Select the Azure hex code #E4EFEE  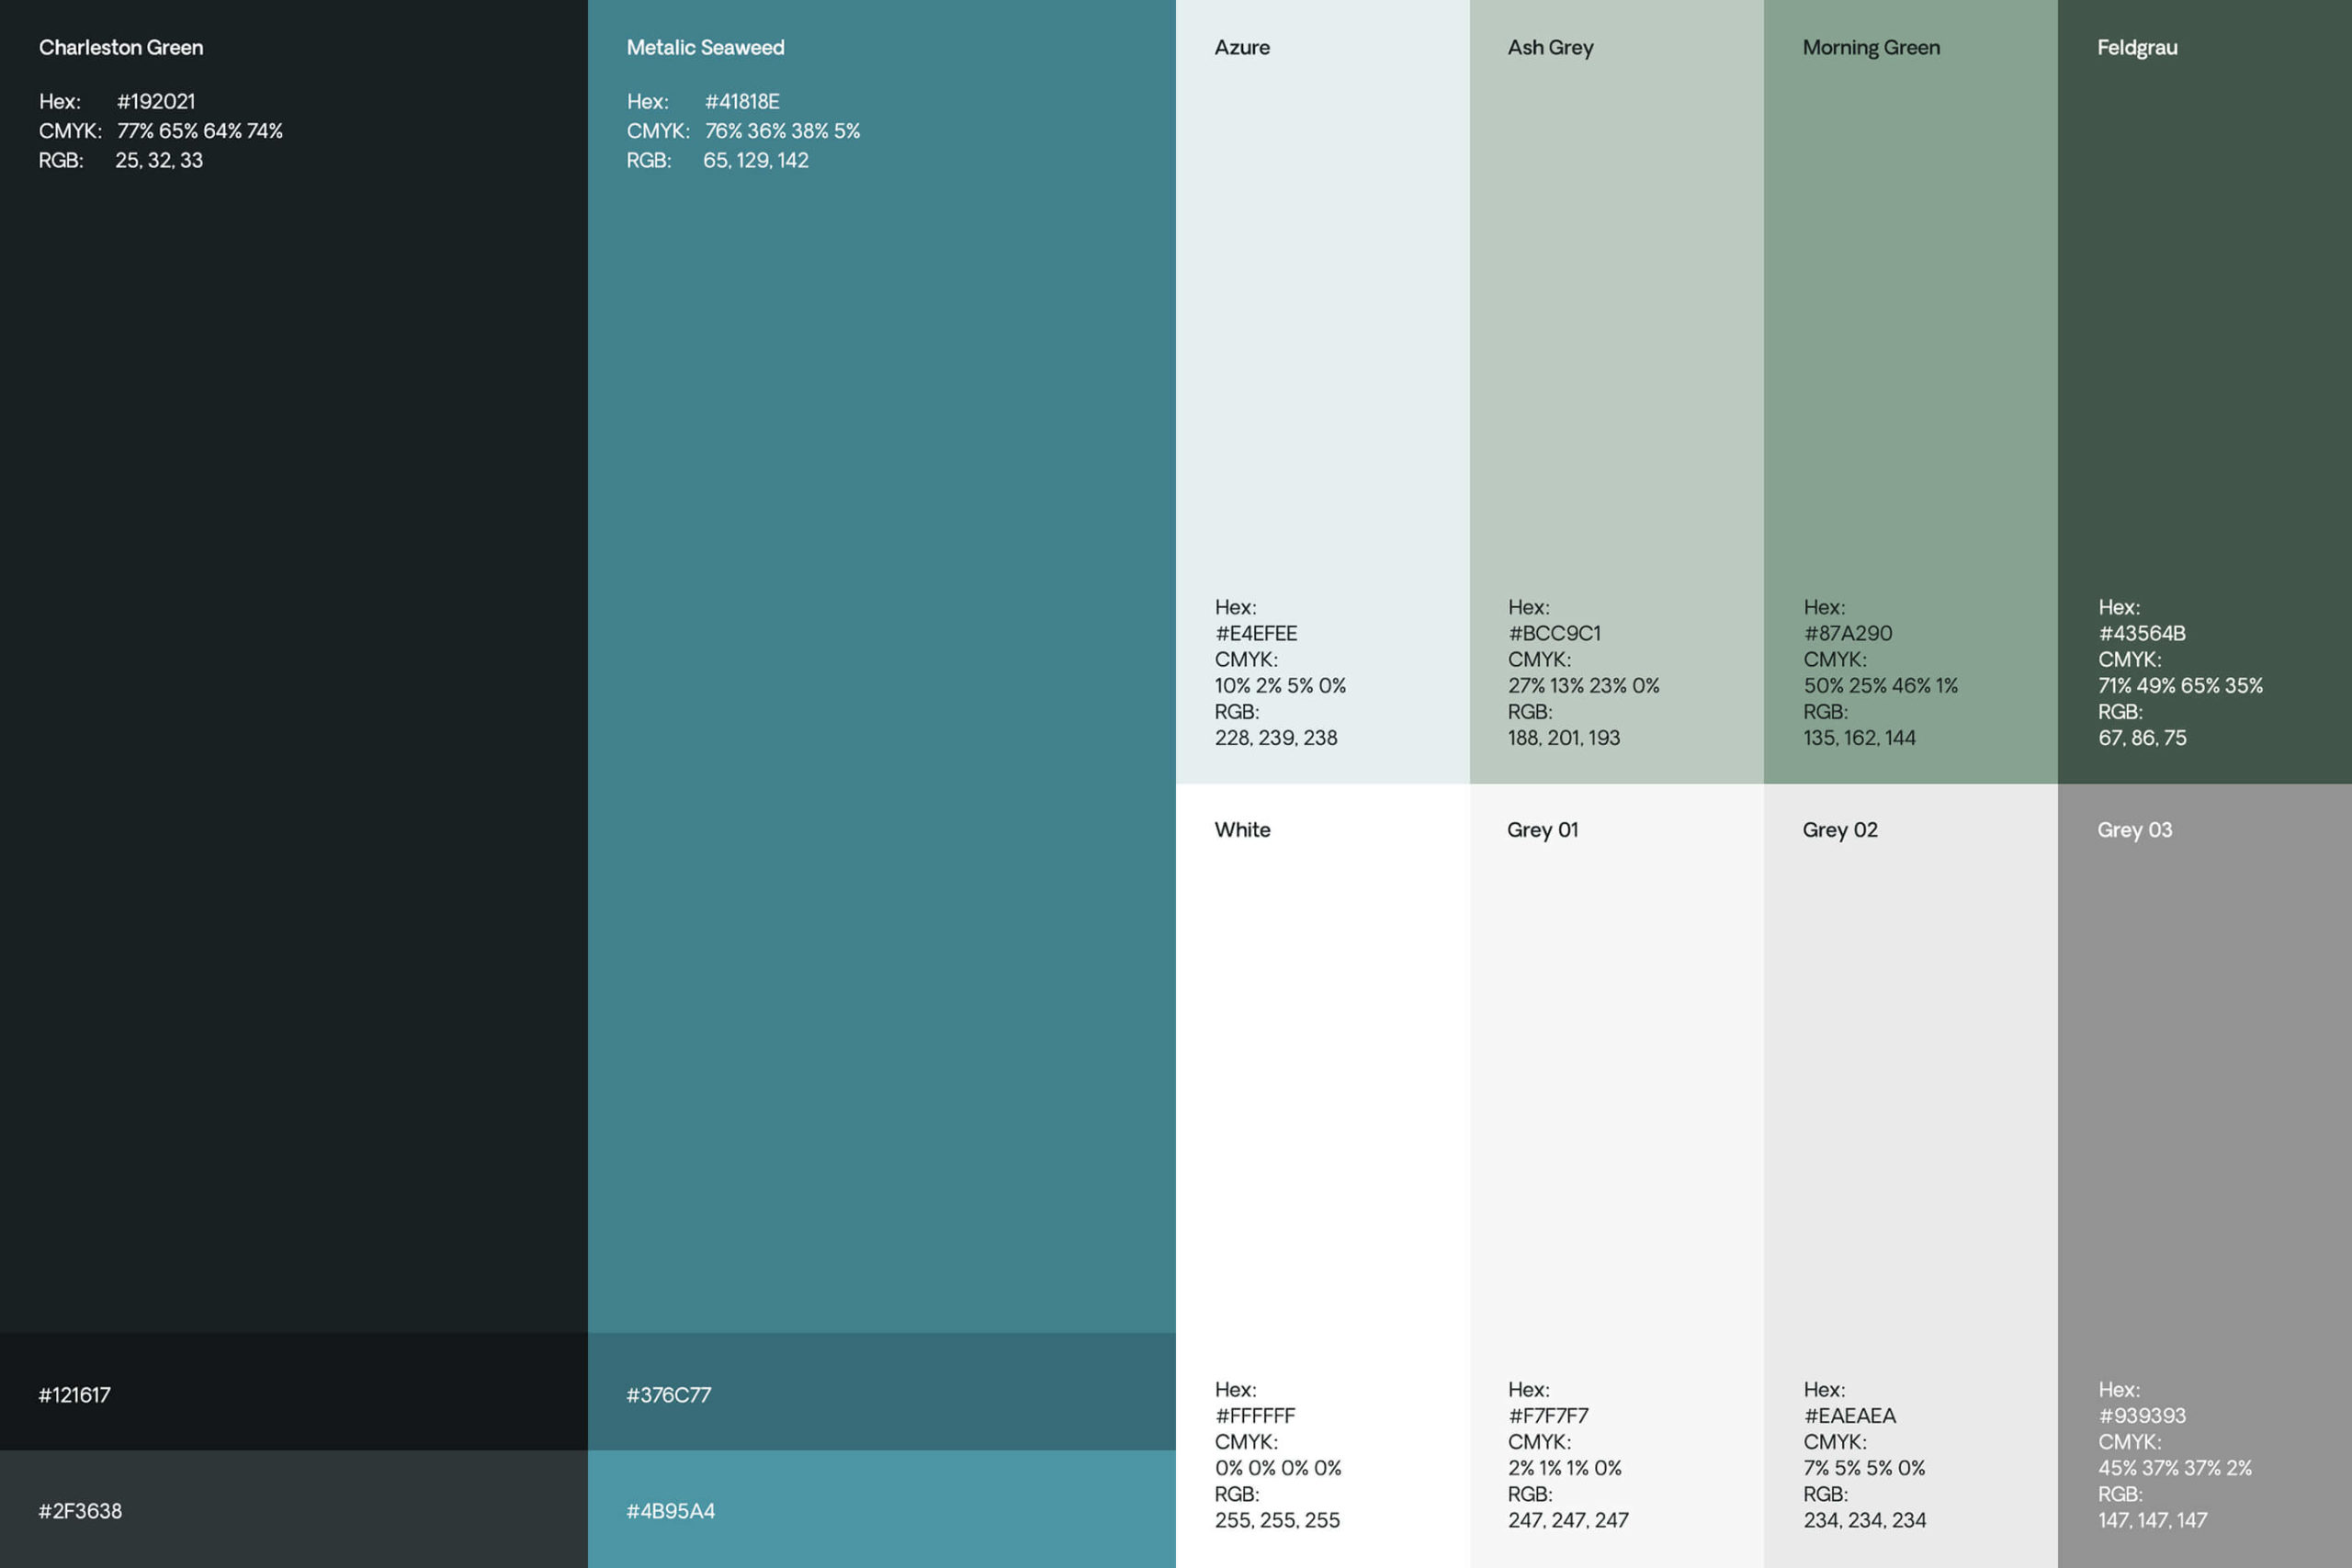coord(1255,632)
